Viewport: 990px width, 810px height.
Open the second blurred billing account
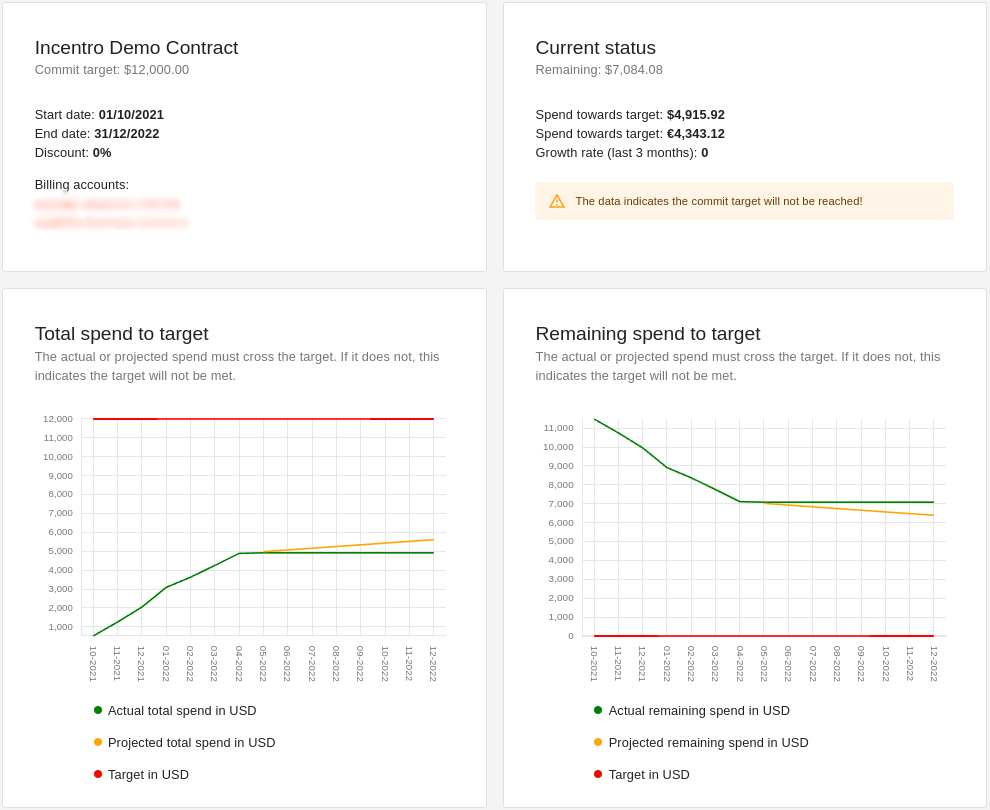click(111, 223)
